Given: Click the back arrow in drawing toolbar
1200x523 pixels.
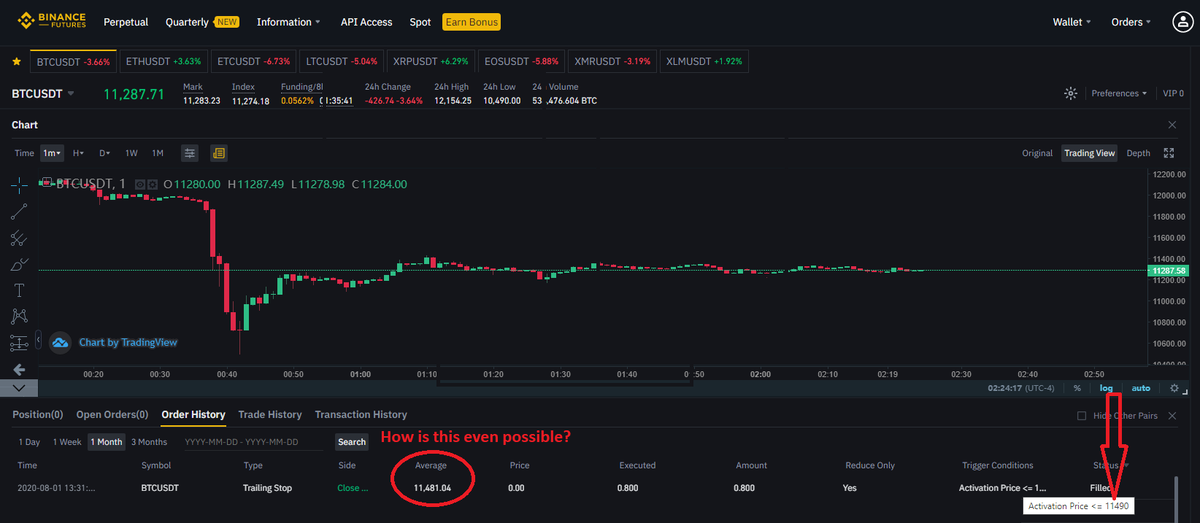Looking at the screenshot, I should tap(18, 369).
